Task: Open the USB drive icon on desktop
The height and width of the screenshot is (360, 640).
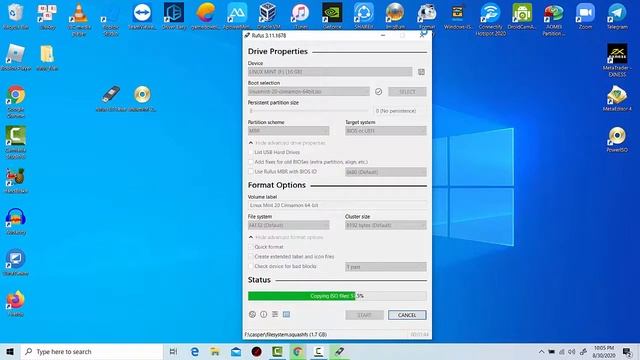Action: (x=111, y=98)
